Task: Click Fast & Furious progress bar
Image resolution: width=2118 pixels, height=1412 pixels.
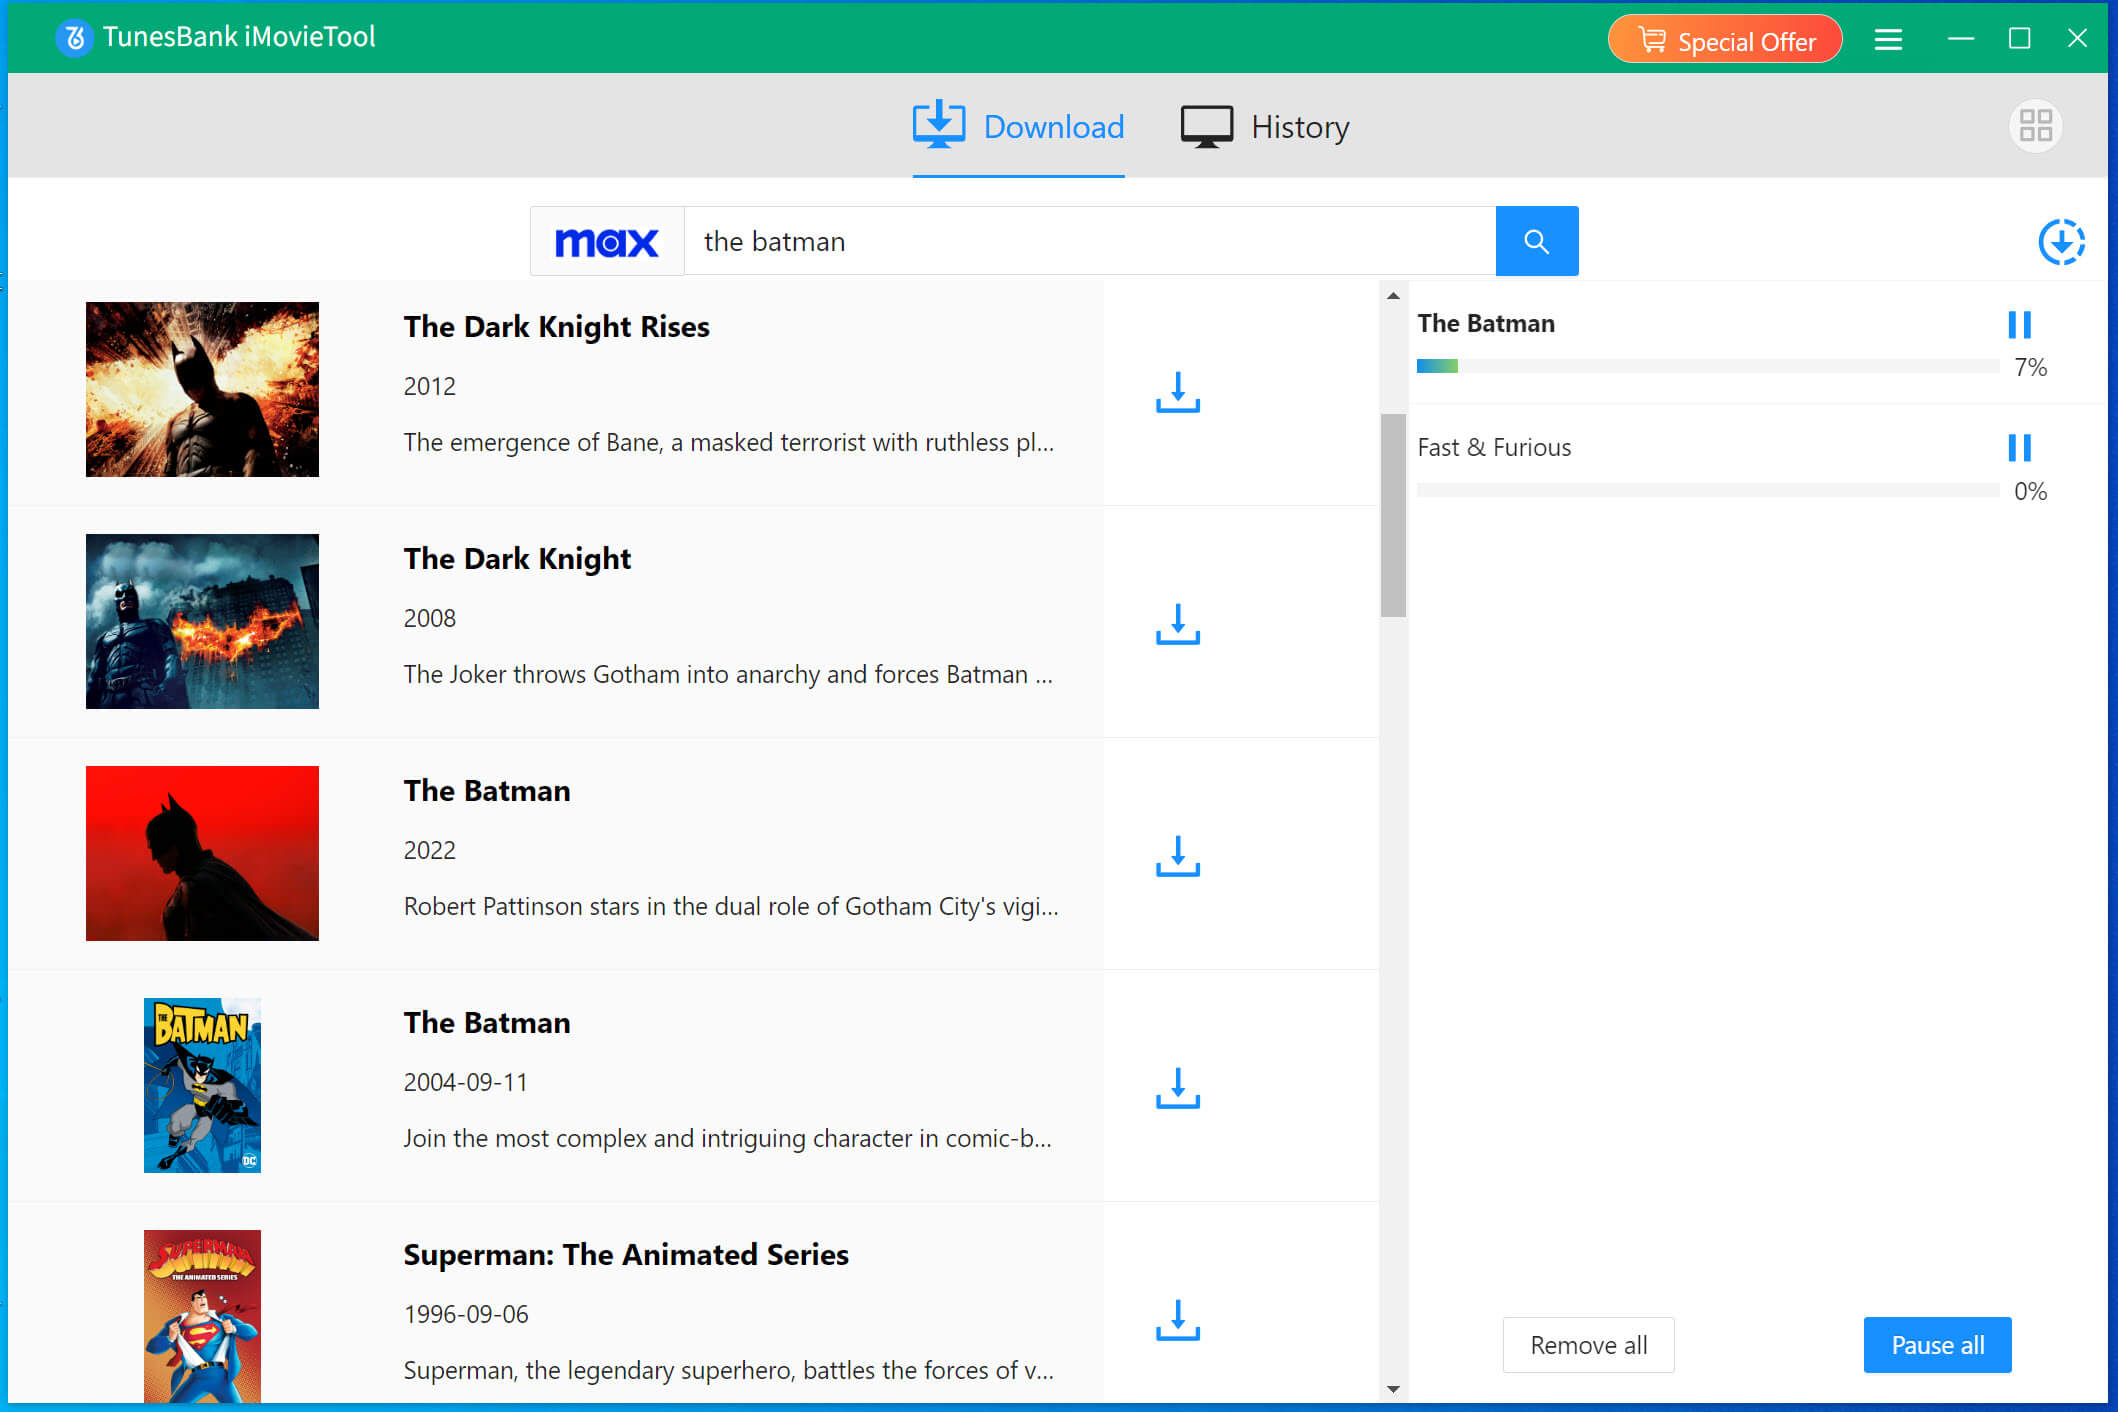Action: [x=1707, y=490]
